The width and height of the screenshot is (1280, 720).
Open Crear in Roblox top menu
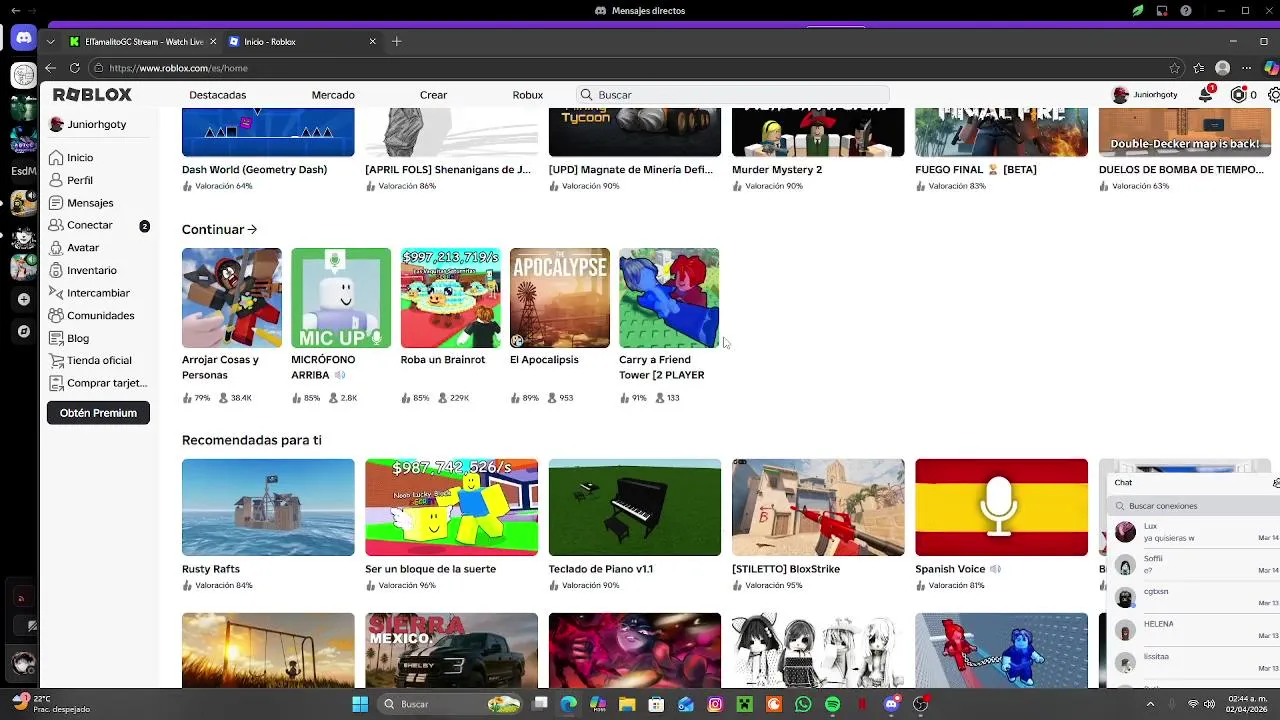tap(433, 95)
